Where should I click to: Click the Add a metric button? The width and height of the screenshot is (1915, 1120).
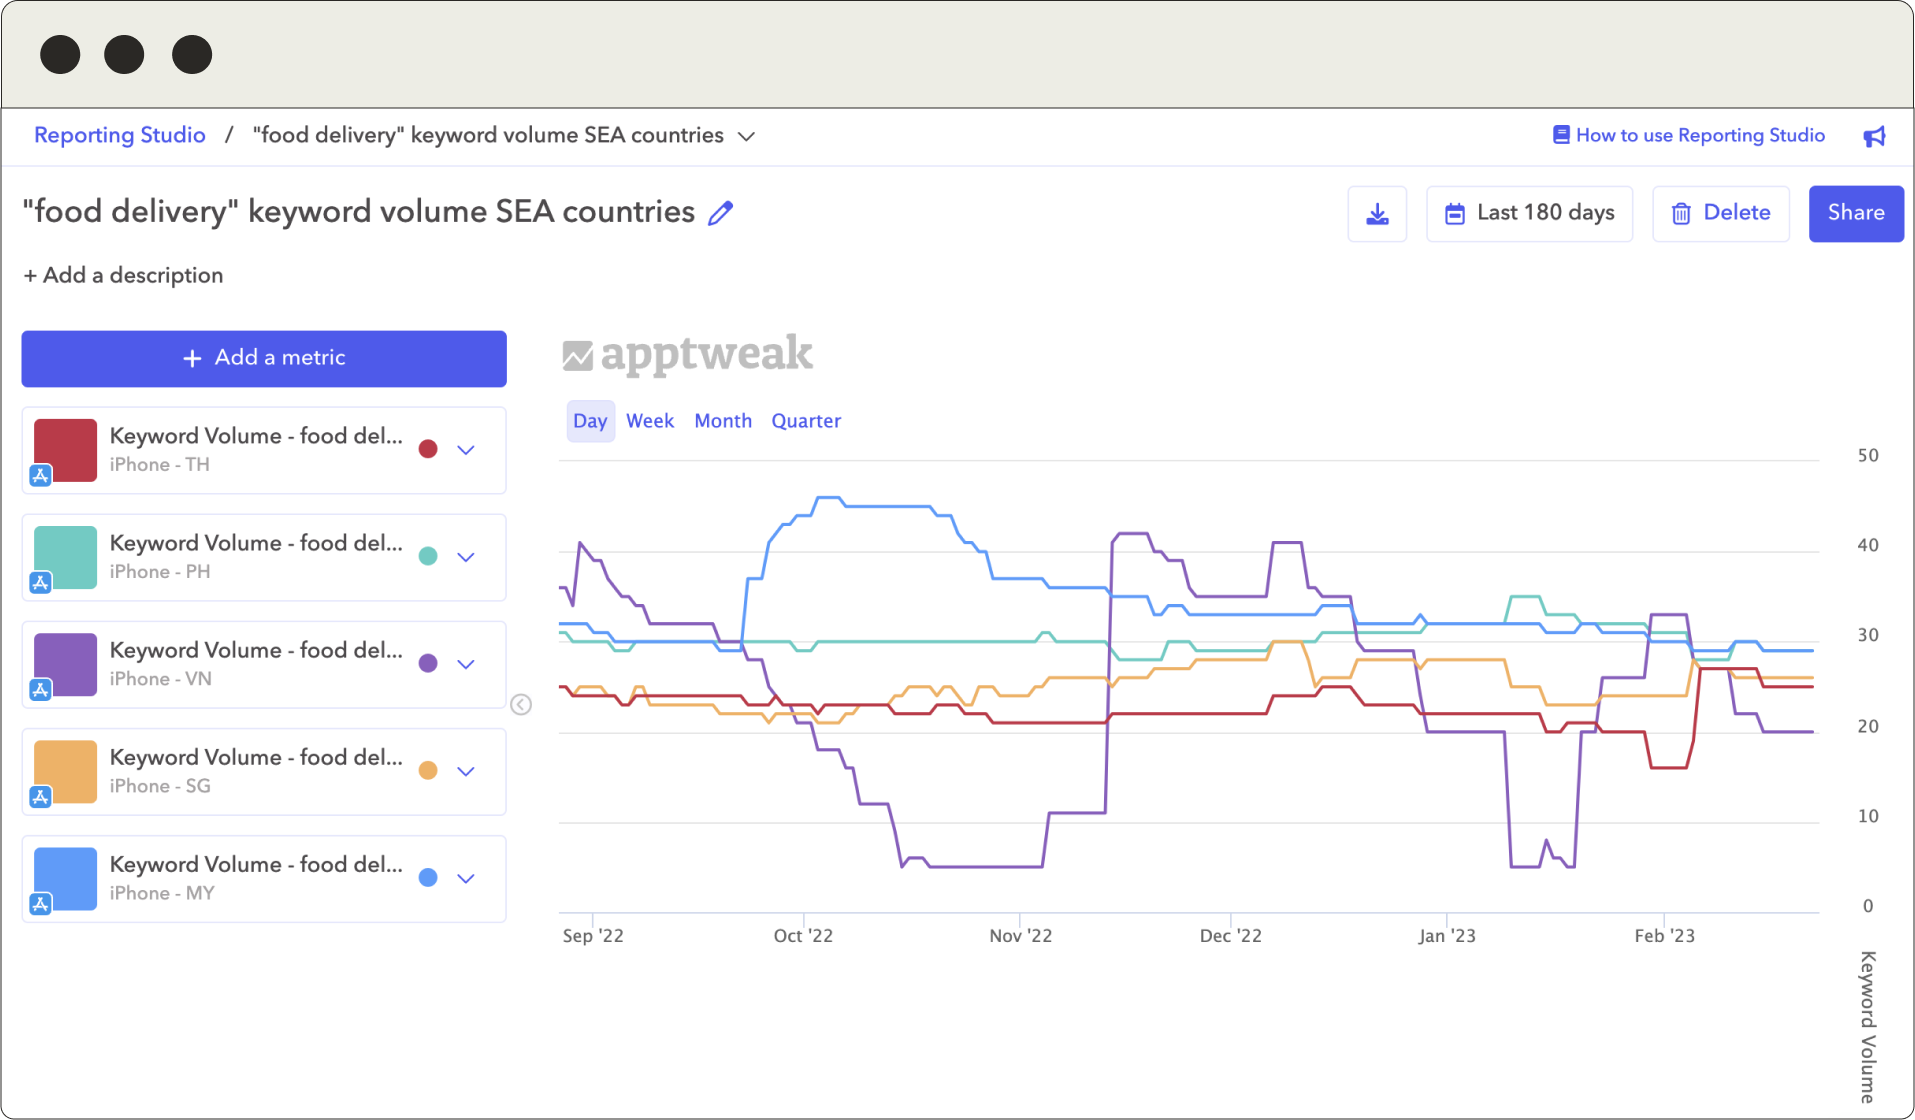tap(264, 358)
